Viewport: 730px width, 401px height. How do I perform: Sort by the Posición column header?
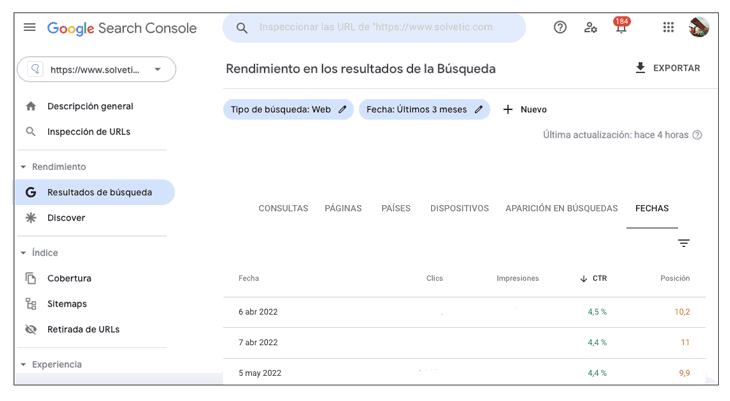[675, 279]
